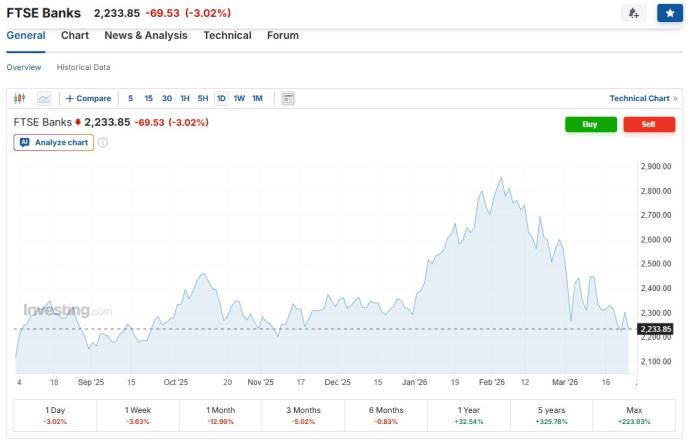Choose the 5 years performance range

(x=550, y=416)
